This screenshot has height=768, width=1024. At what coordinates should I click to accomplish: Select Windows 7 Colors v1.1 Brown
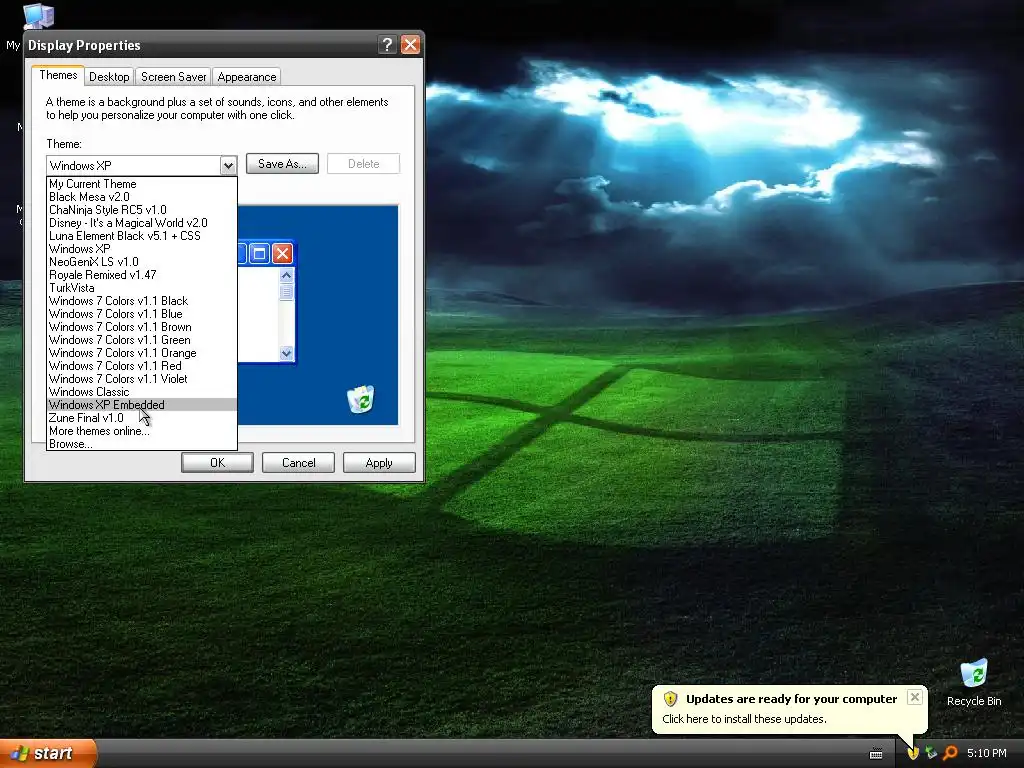tap(142, 327)
